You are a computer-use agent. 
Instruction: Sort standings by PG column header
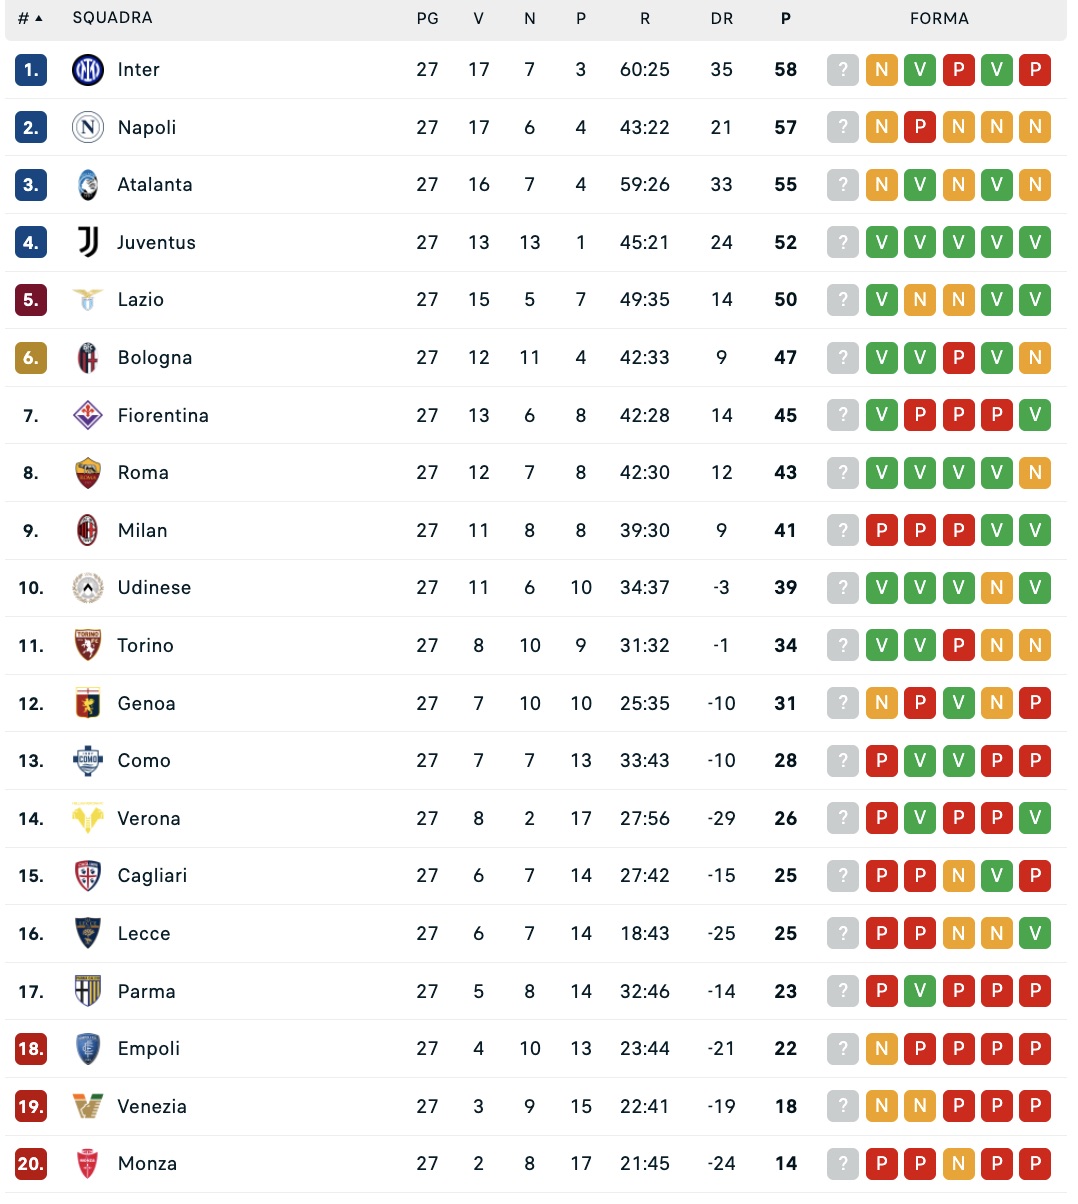point(428,18)
